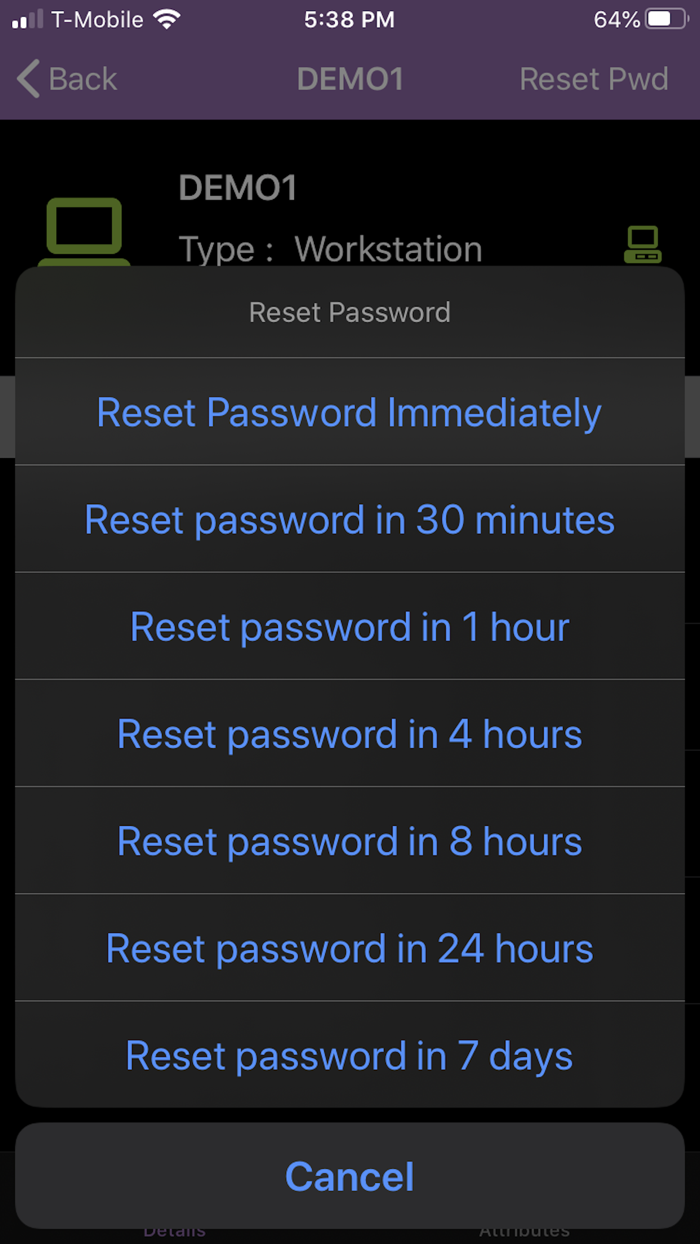Tap Reset Pwd in the navigation bar
Viewport: 700px width, 1244px height.
click(x=594, y=78)
